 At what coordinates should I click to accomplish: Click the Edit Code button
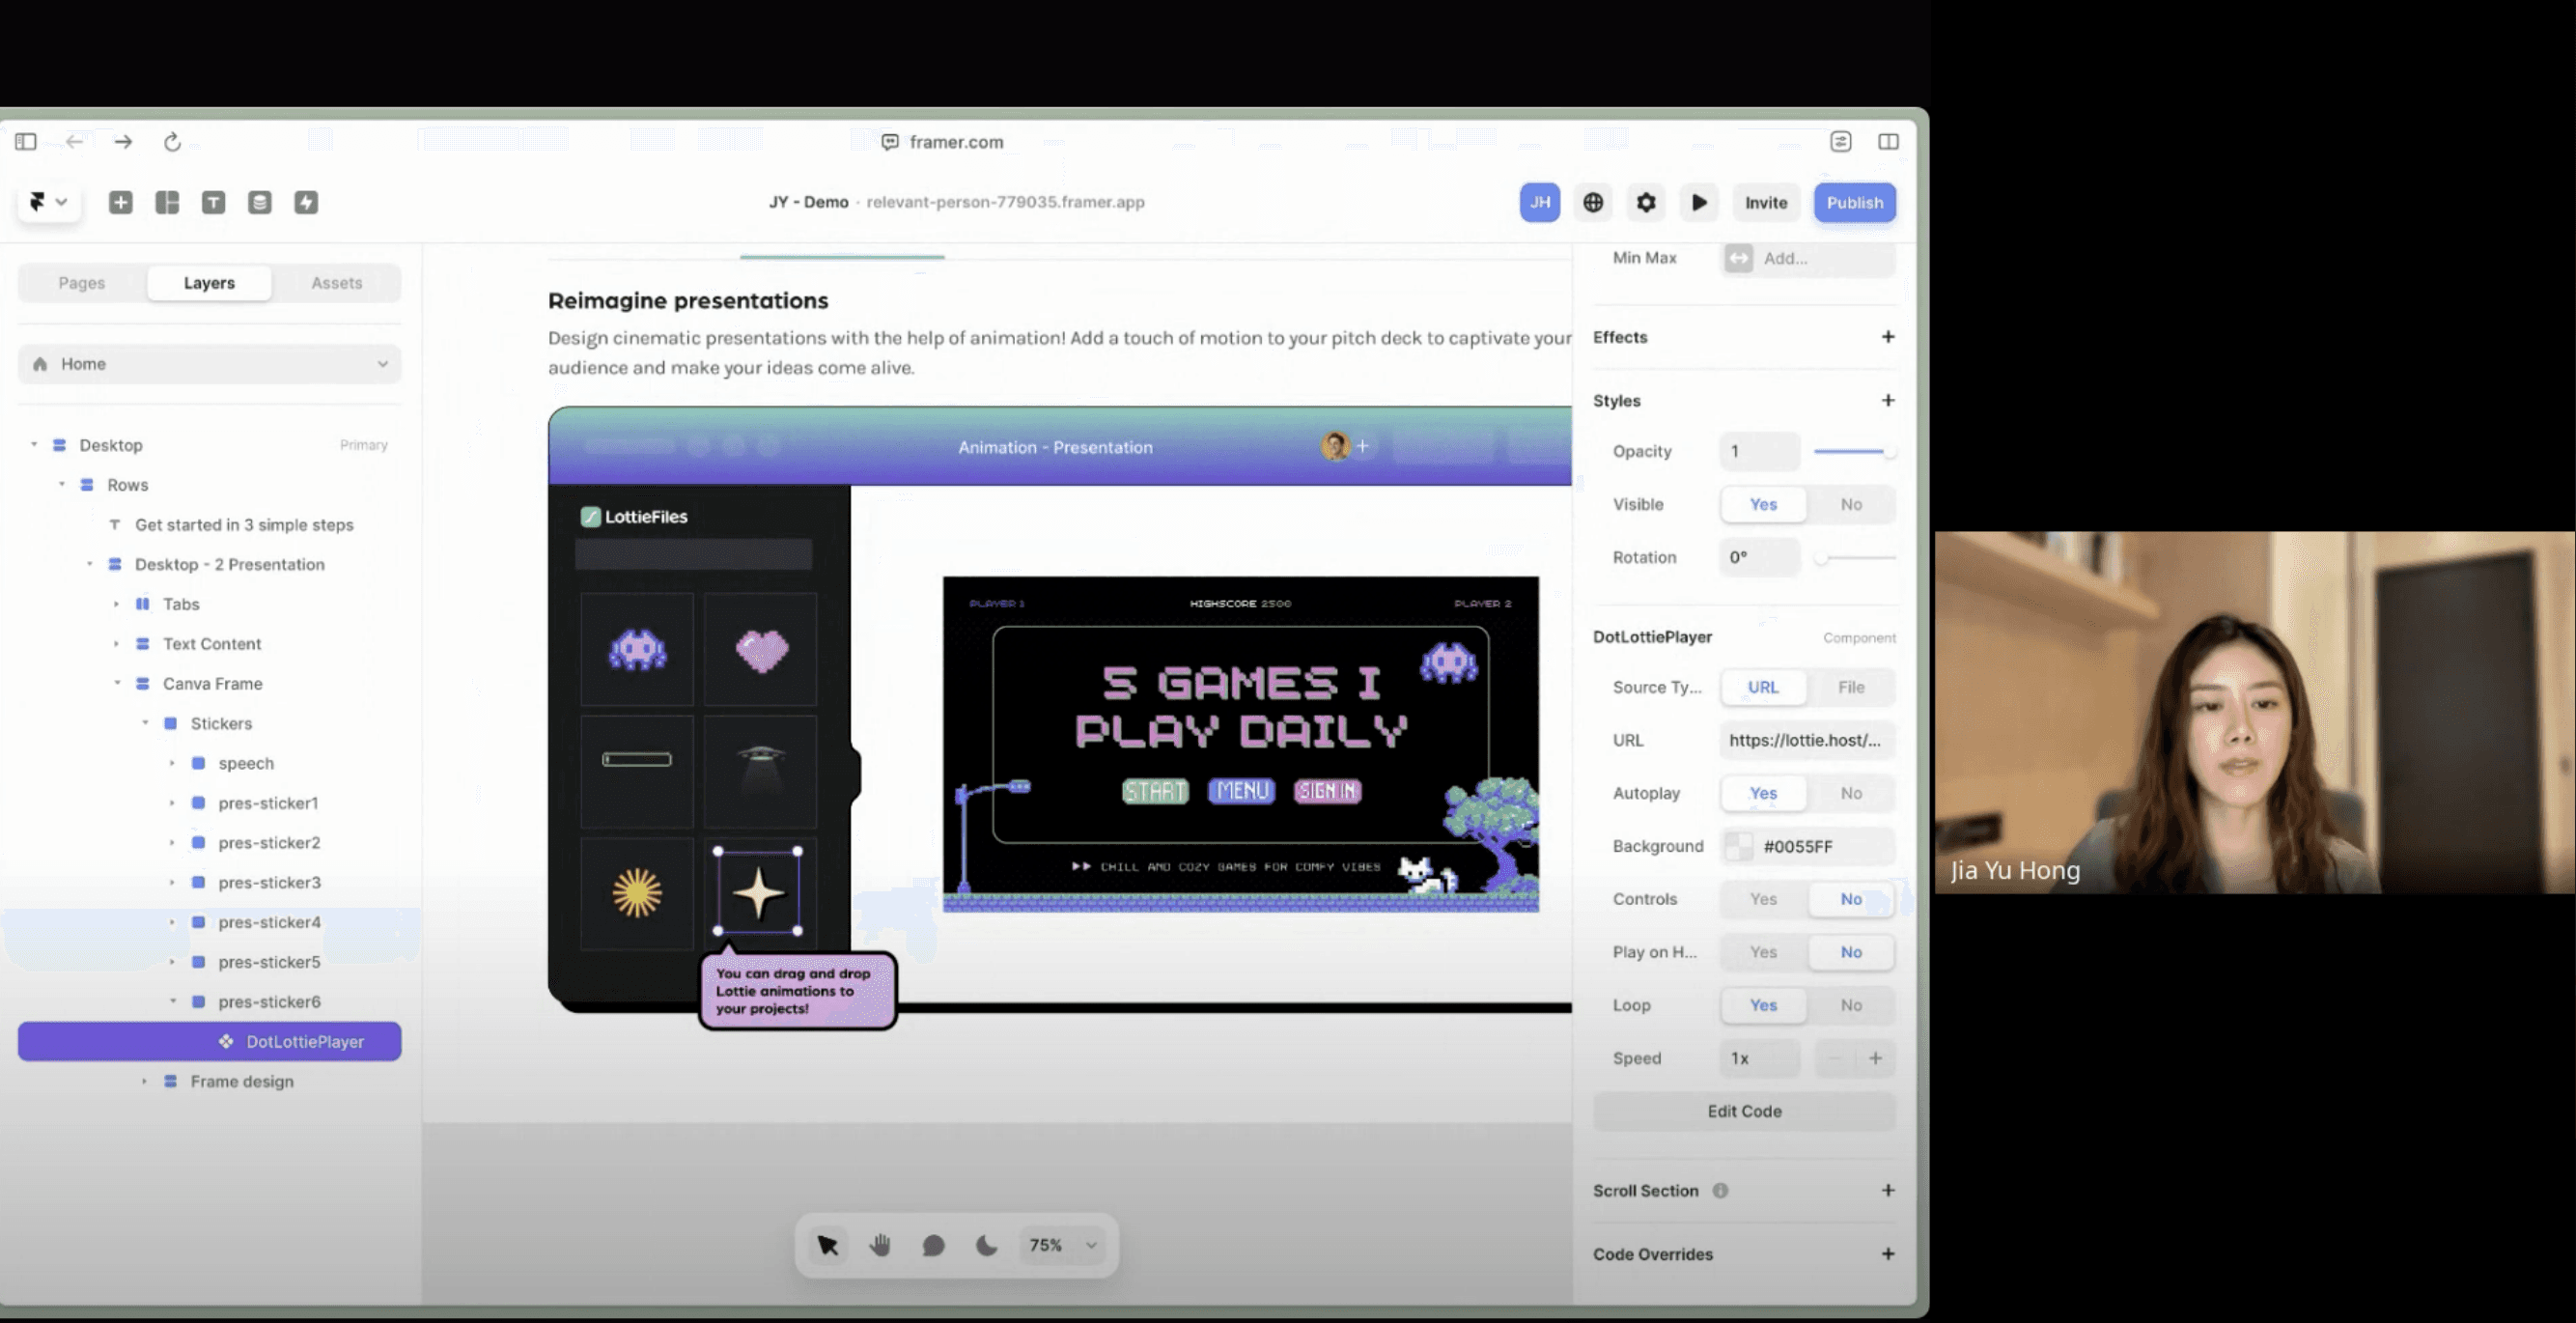(1744, 1111)
